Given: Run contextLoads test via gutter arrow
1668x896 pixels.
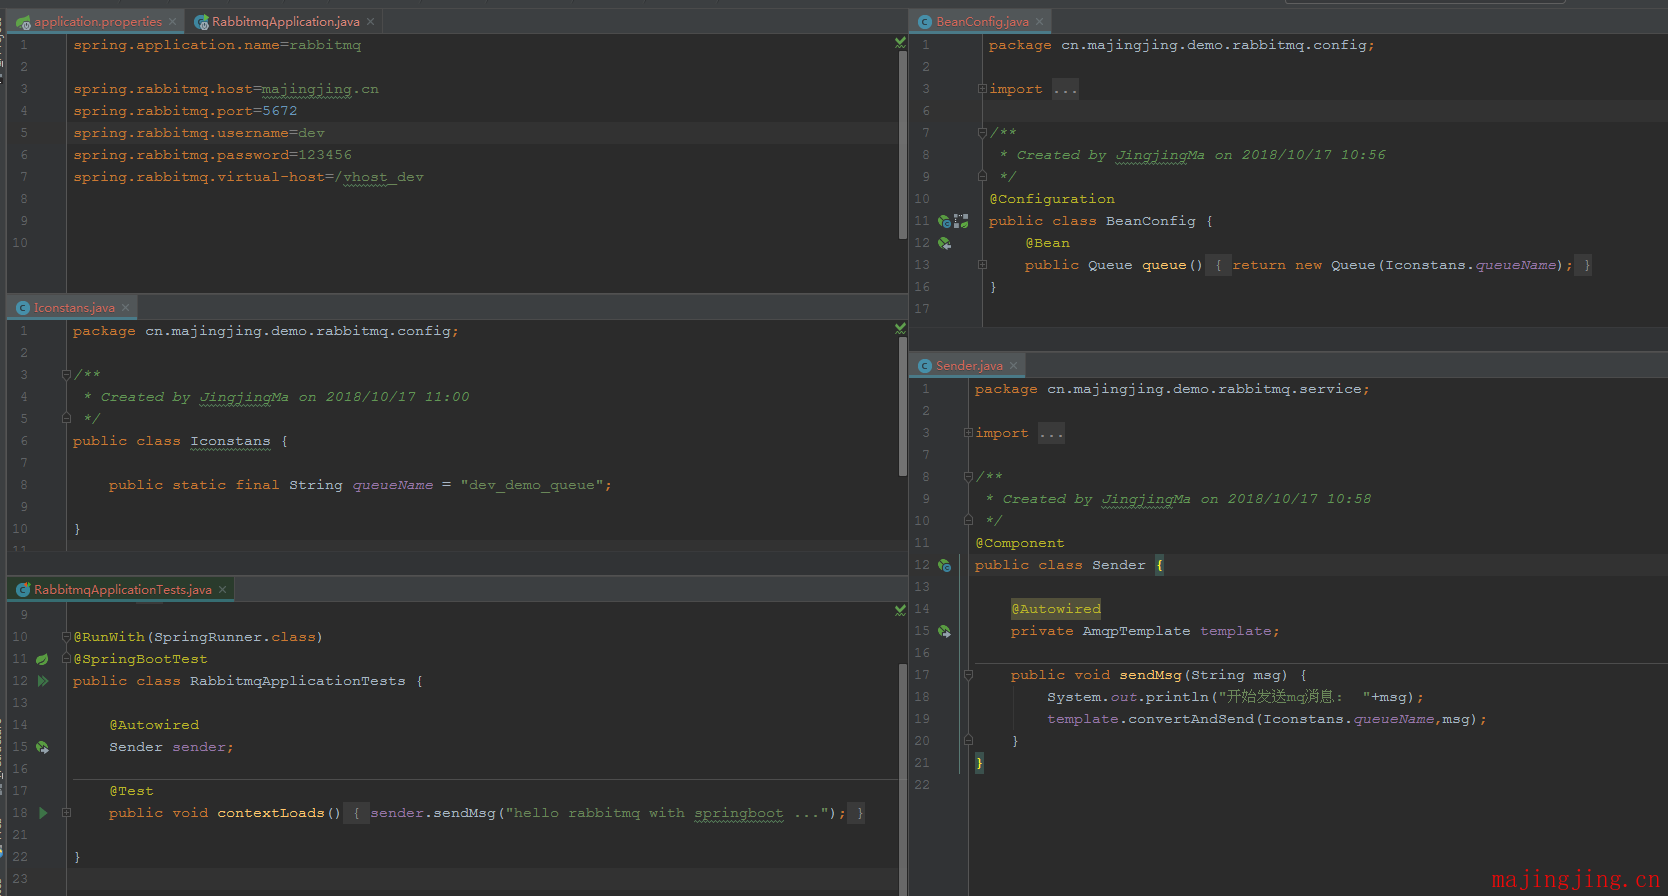Looking at the screenshot, I should [43, 813].
